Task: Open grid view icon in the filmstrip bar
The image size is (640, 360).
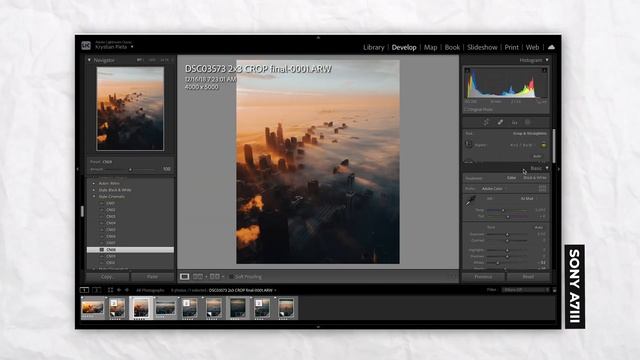Action: pyautogui.click(x=110, y=290)
